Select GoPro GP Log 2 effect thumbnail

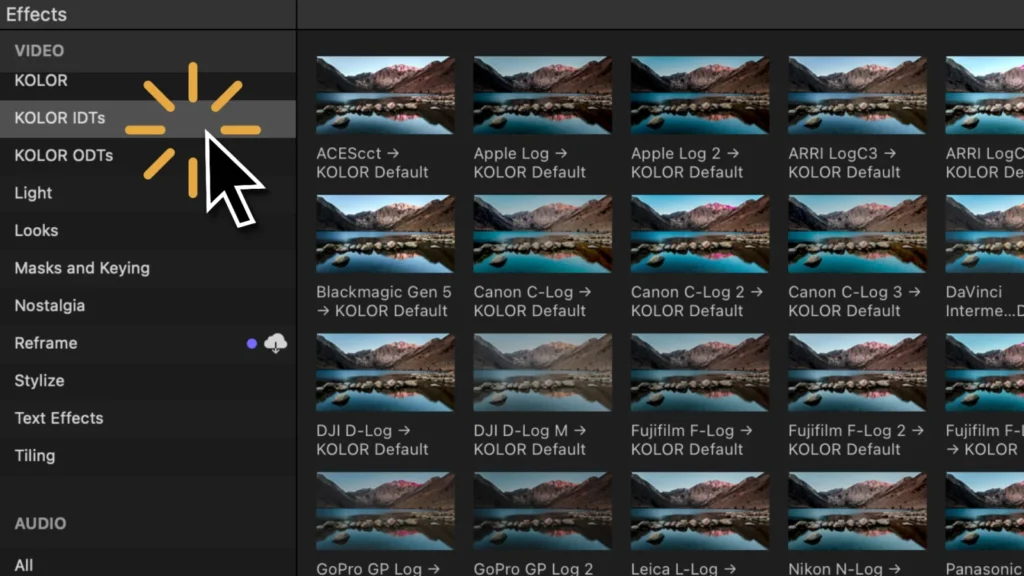click(543, 511)
